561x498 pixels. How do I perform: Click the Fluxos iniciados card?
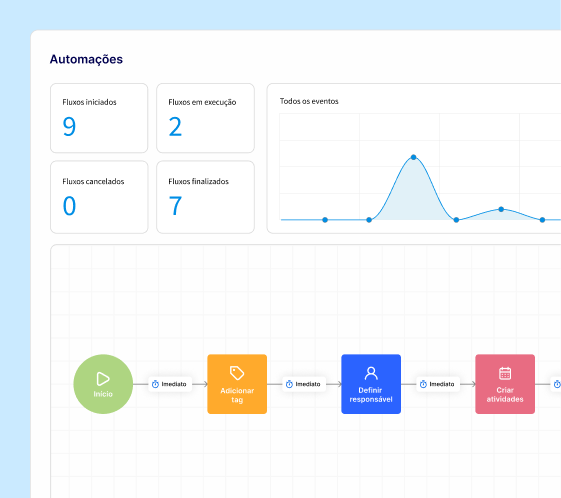pos(99,118)
